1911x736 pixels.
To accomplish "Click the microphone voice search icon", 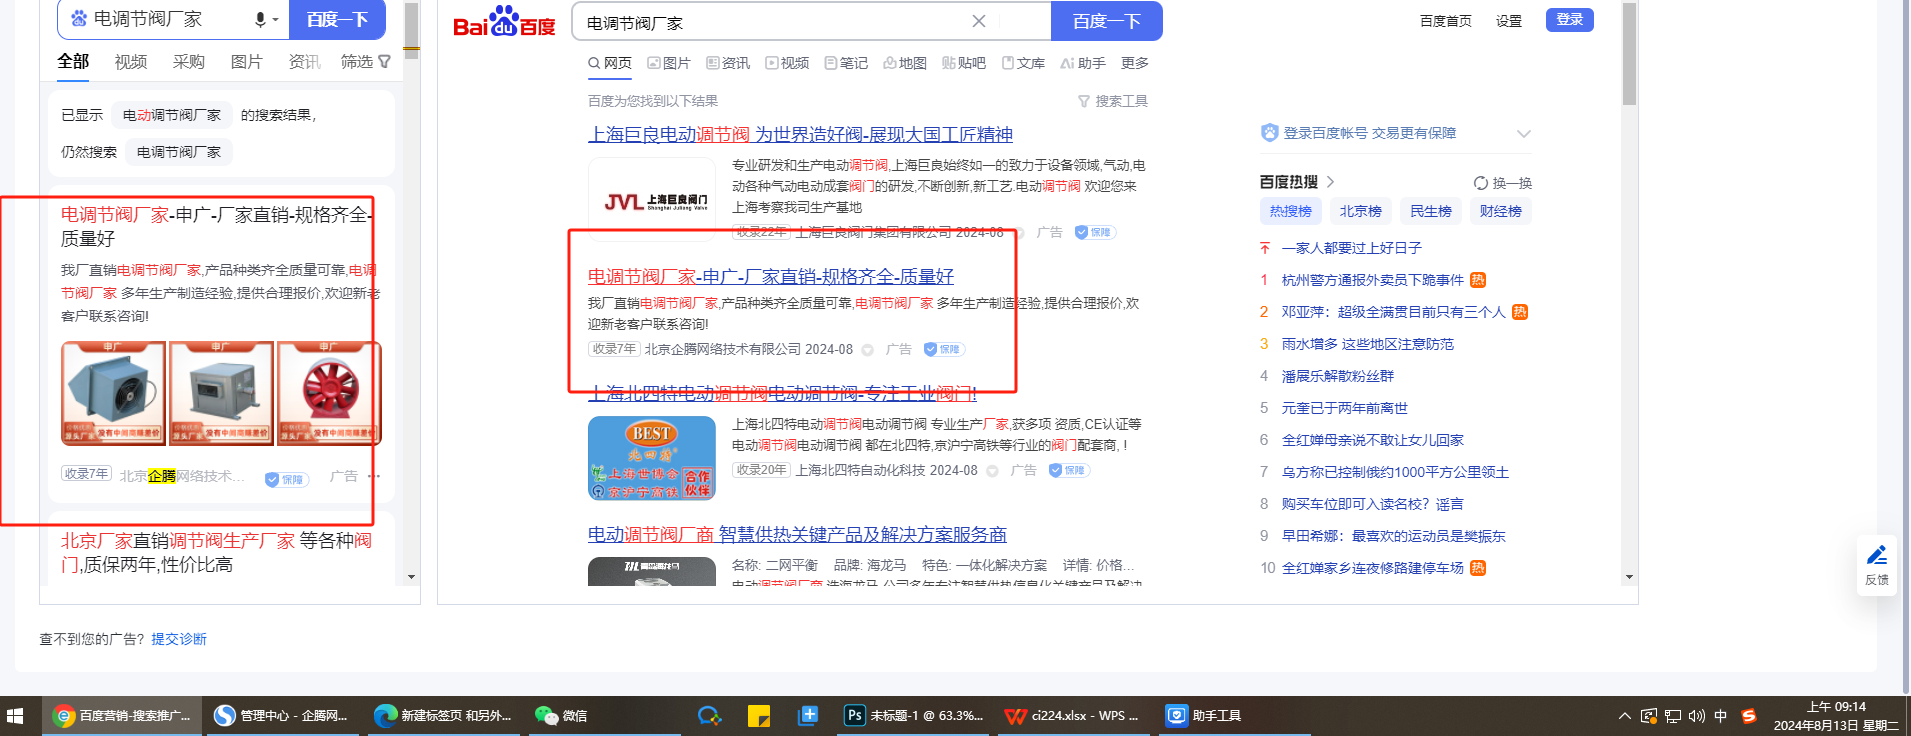I will pyautogui.click(x=260, y=19).
